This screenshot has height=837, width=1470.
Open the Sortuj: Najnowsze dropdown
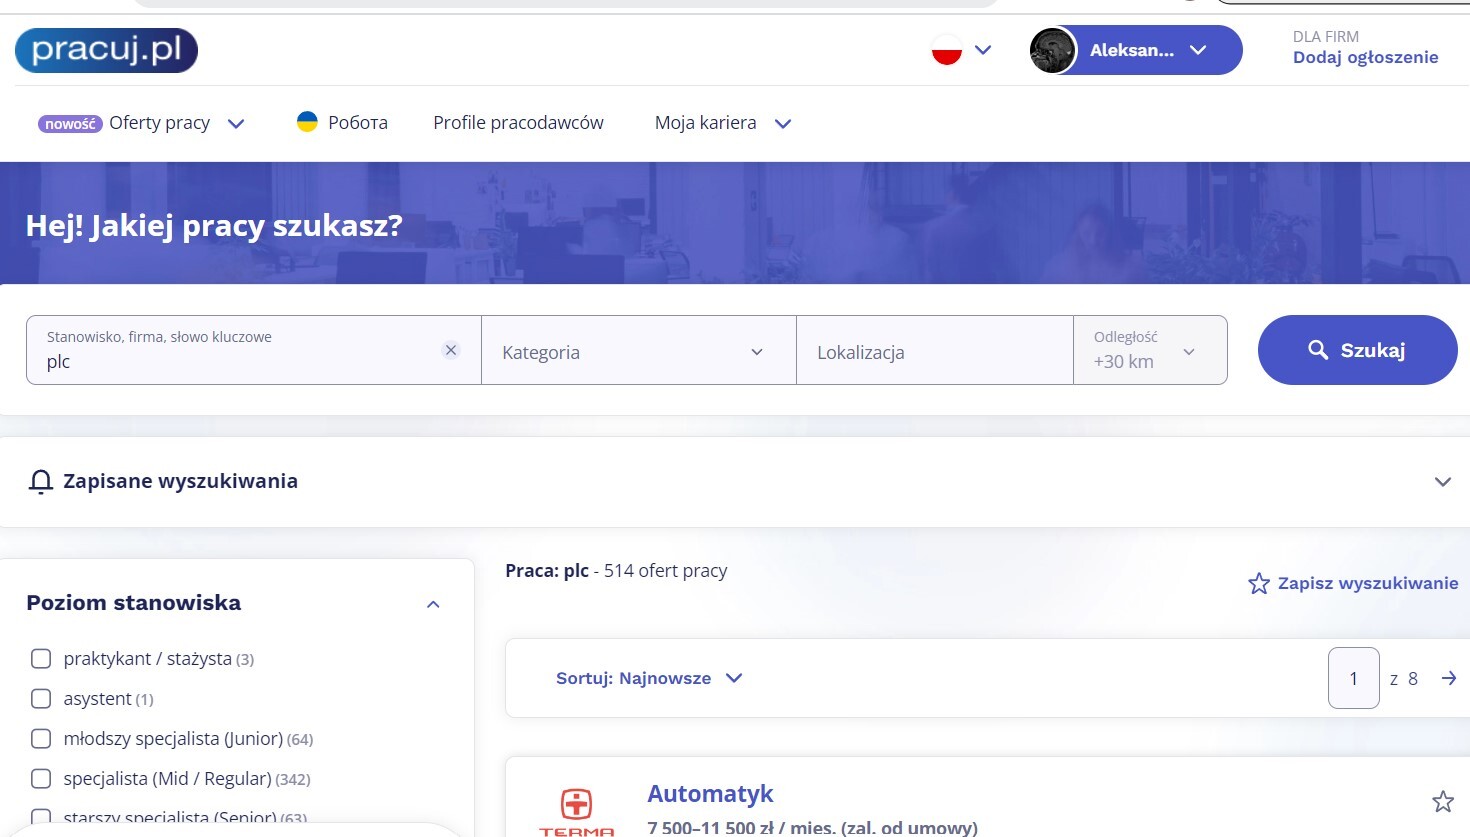tap(649, 678)
